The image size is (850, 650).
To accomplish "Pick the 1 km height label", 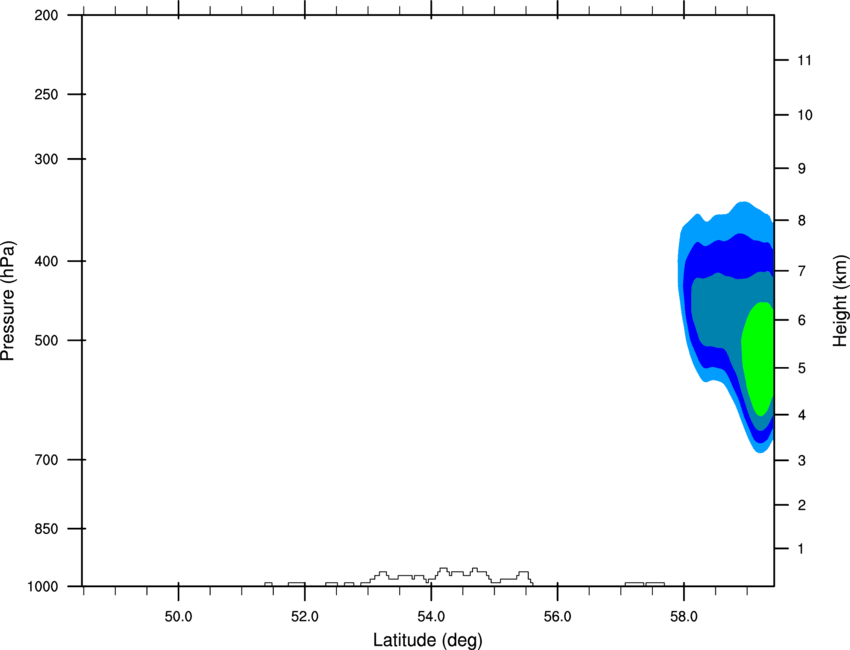I will 802,549.
